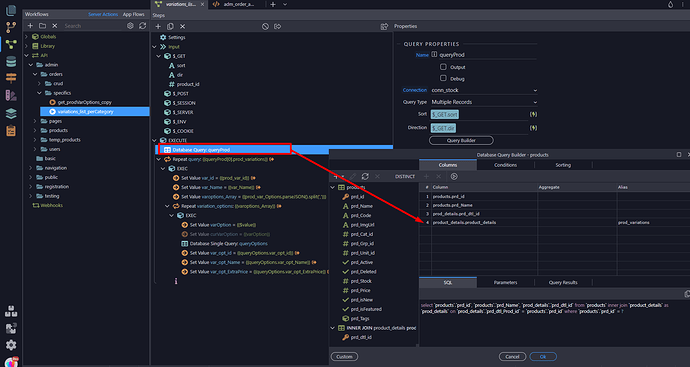690x367 pixels.
Task: Switch to the Query Results tab
Action: (x=563, y=283)
